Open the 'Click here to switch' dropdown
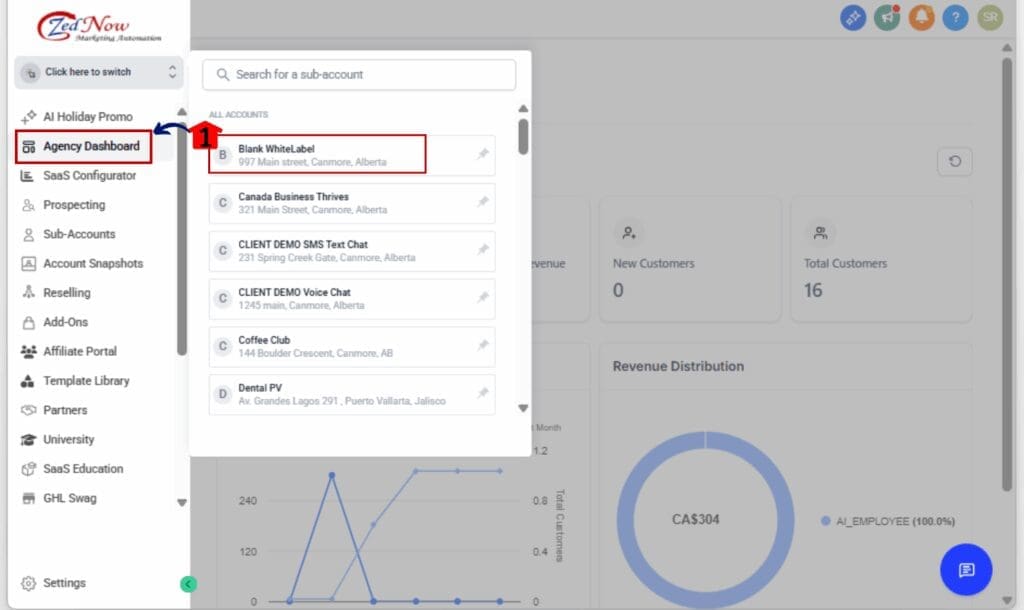 (x=99, y=72)
